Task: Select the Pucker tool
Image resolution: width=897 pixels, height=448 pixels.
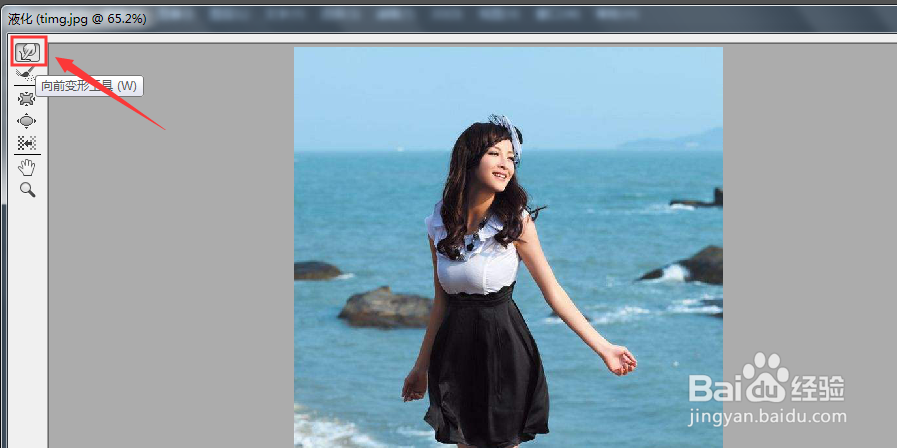Action: coord(26,99)
